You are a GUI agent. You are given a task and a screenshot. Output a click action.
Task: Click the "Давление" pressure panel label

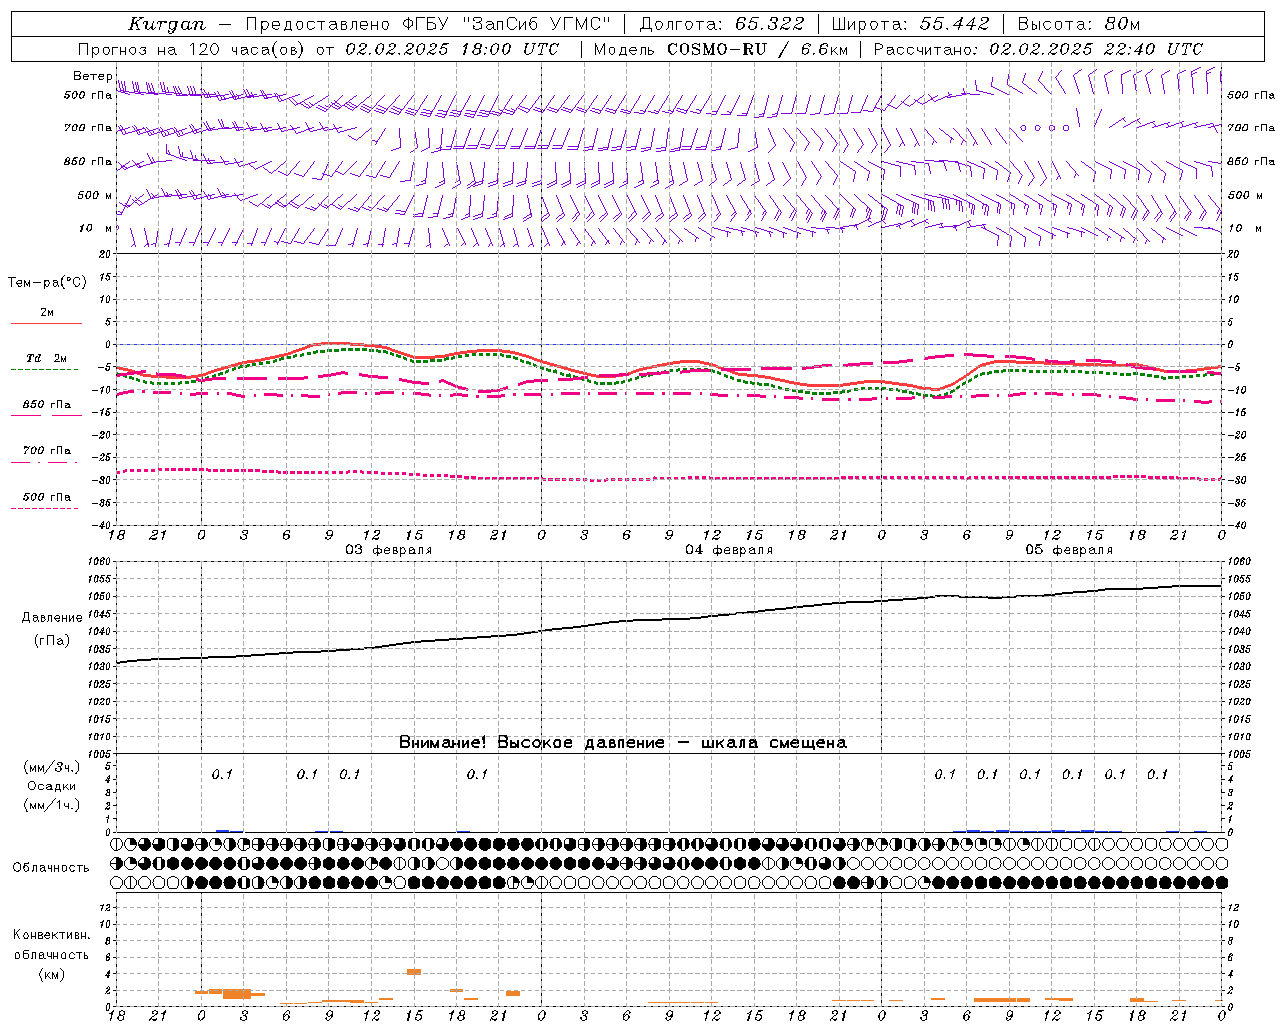52,618
